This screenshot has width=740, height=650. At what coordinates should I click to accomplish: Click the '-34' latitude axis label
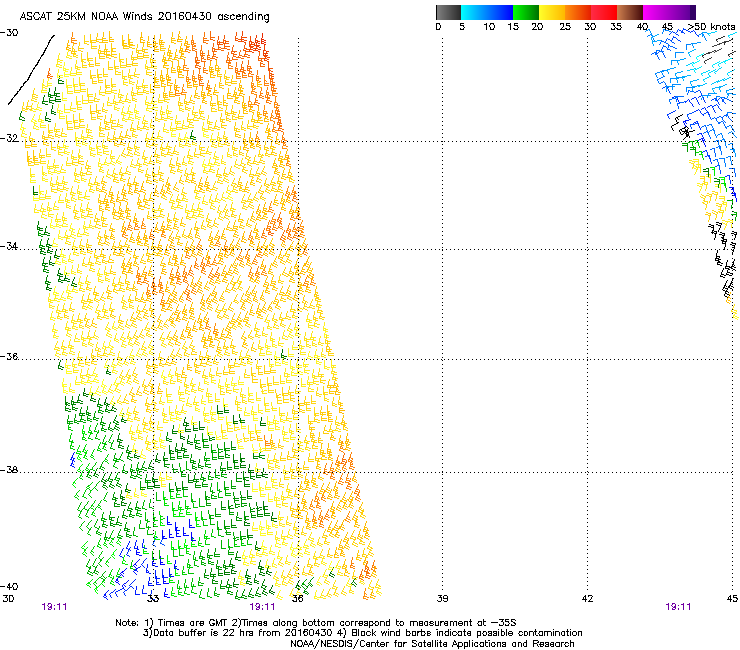(x=9, y=246)
